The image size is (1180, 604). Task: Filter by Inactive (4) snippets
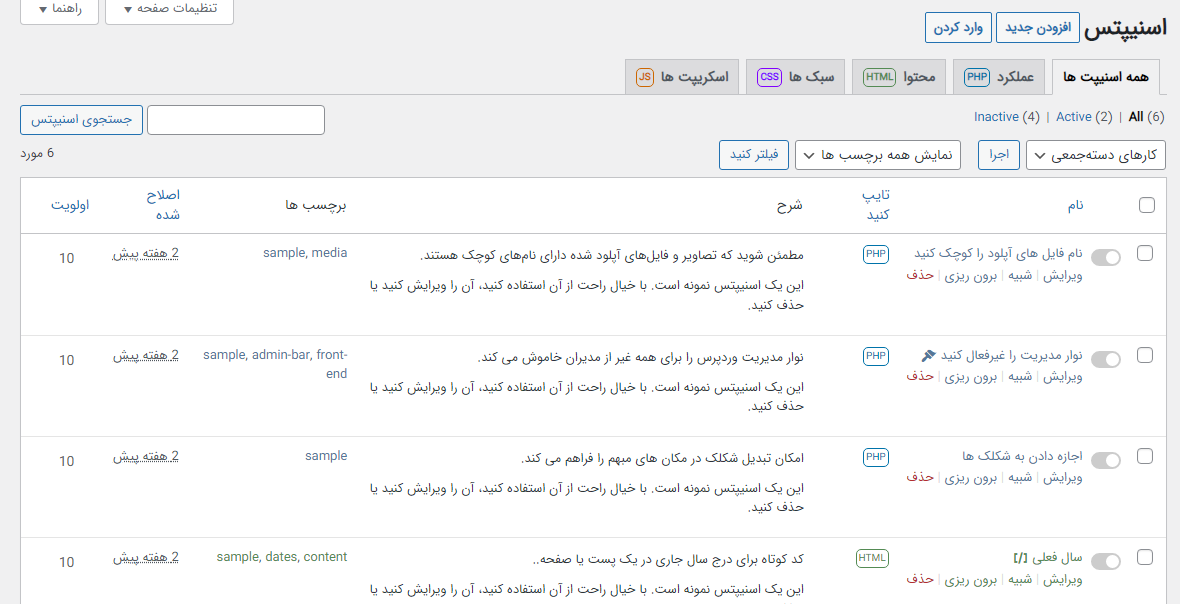(1007, 117)
